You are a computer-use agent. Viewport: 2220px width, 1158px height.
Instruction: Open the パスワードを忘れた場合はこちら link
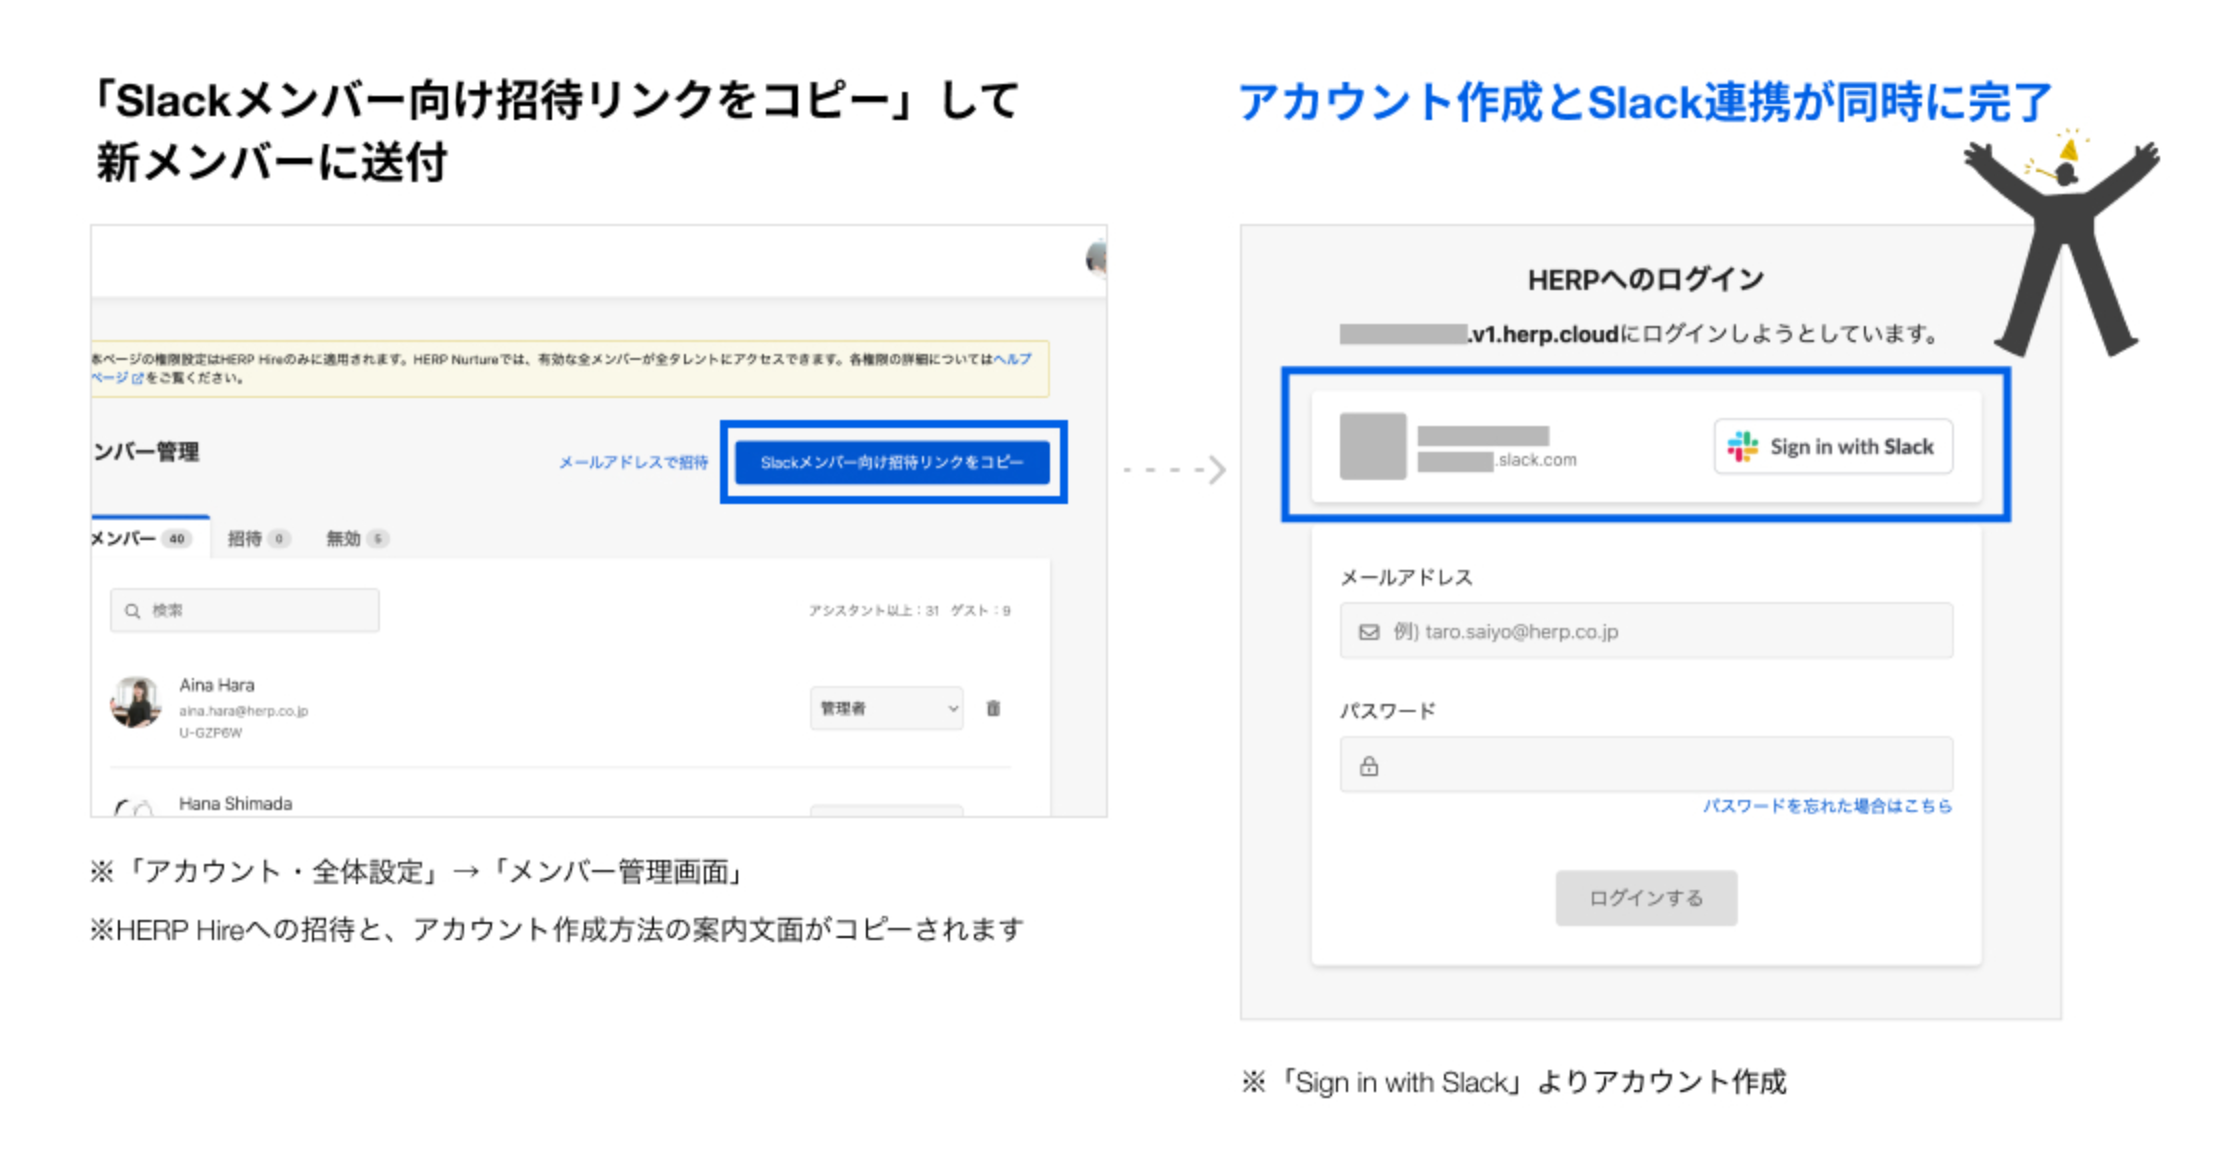pyautogui.click(x=1827, y=806)
